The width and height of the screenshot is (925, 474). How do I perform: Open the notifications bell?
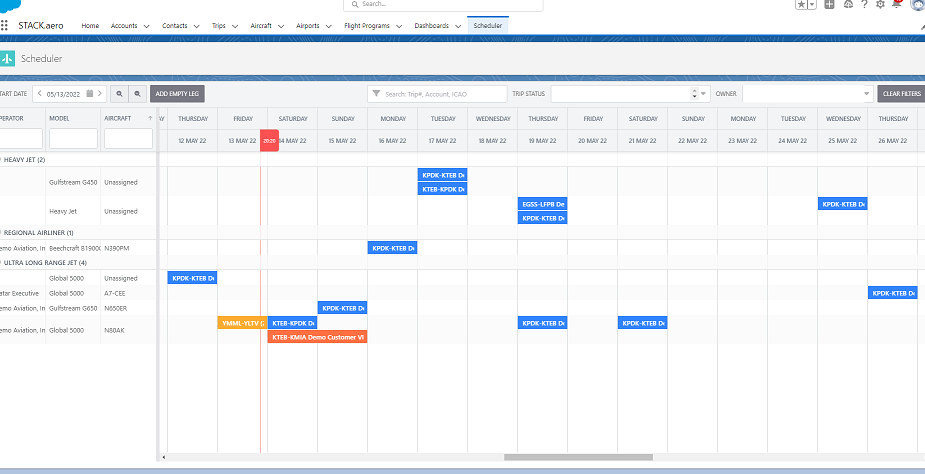897,5
